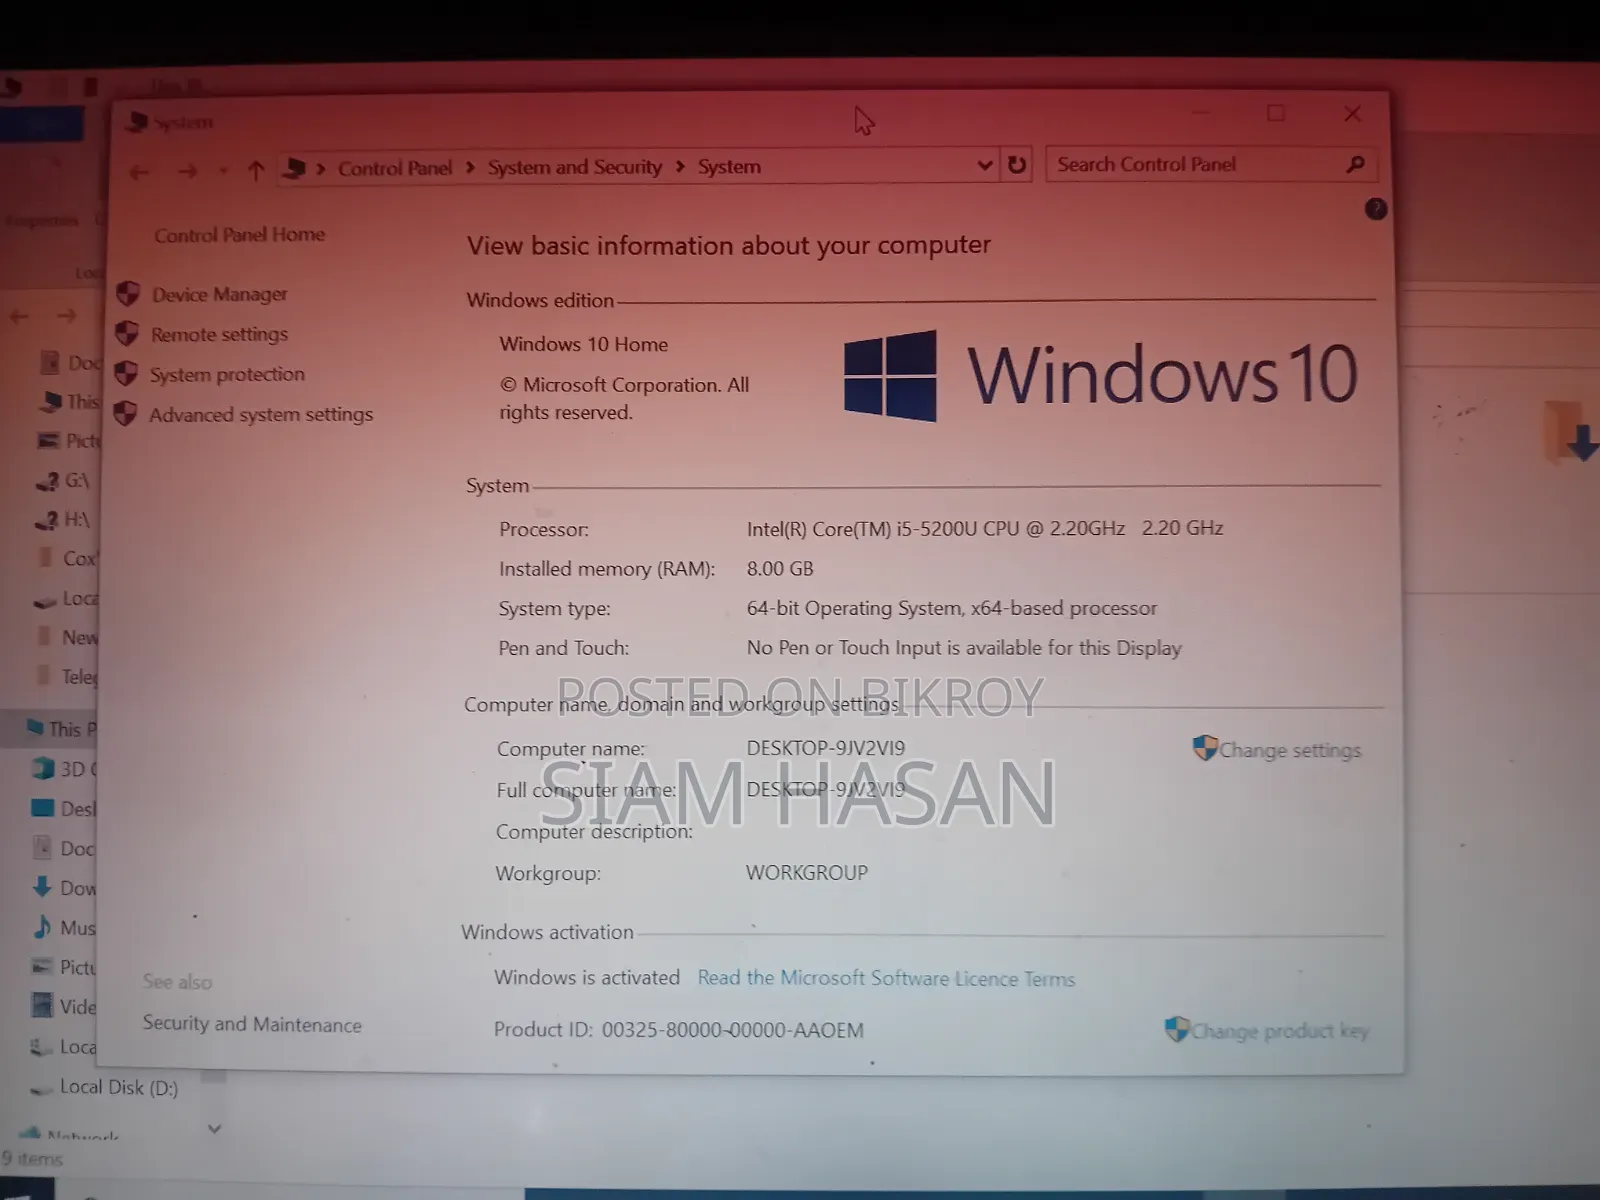The width and height of the screenshot is (1600, 1200).
Task: Click Change product key
Action: pyautogui.click(x=1280, y=1031)
